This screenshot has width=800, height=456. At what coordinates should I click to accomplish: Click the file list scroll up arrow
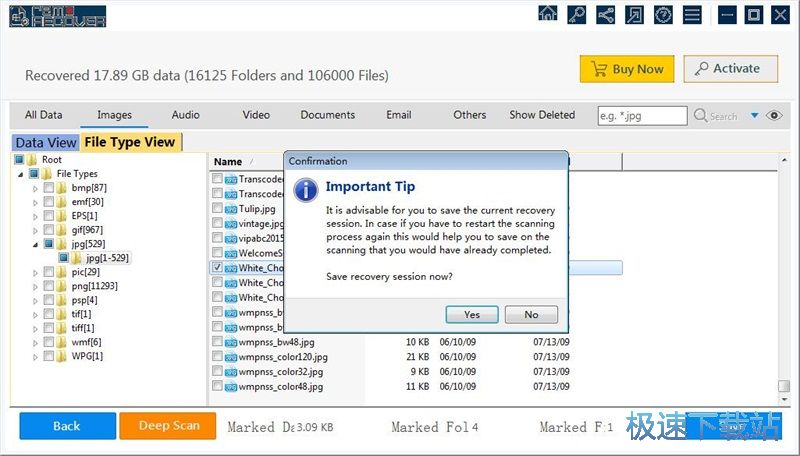point(784,160)
